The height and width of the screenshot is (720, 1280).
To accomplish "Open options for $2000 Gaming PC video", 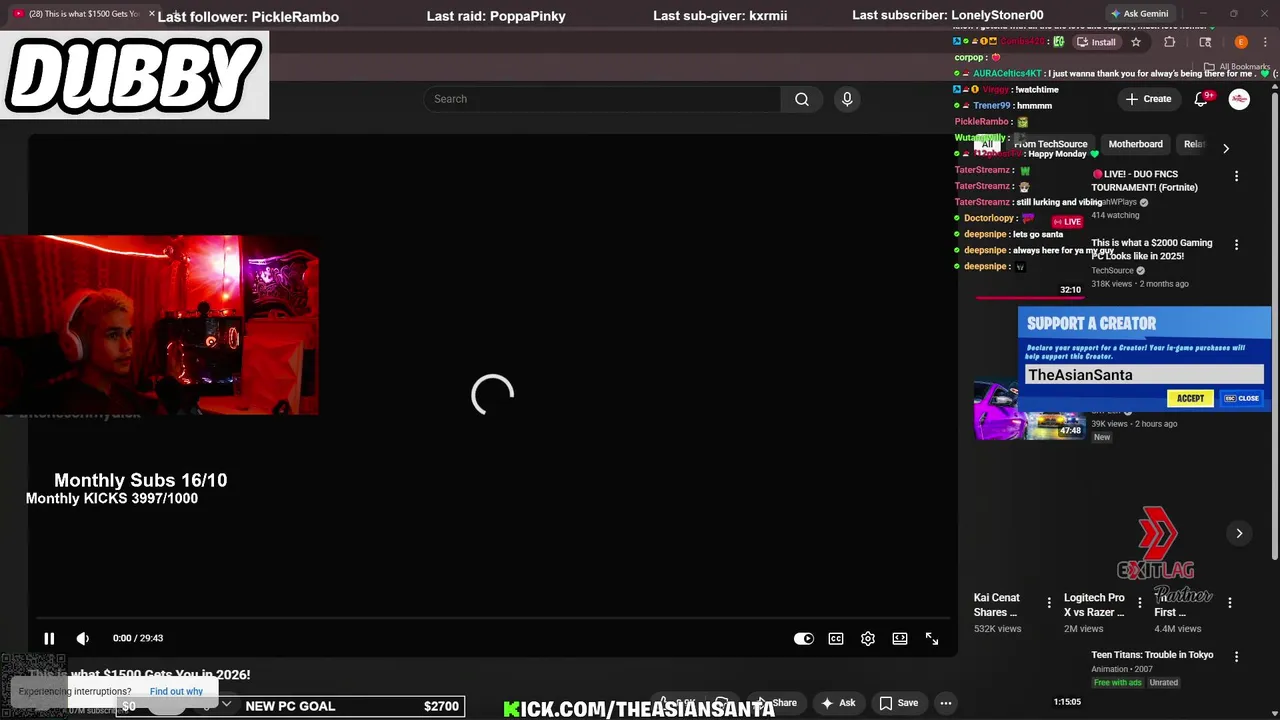I will pos(1236,245).
